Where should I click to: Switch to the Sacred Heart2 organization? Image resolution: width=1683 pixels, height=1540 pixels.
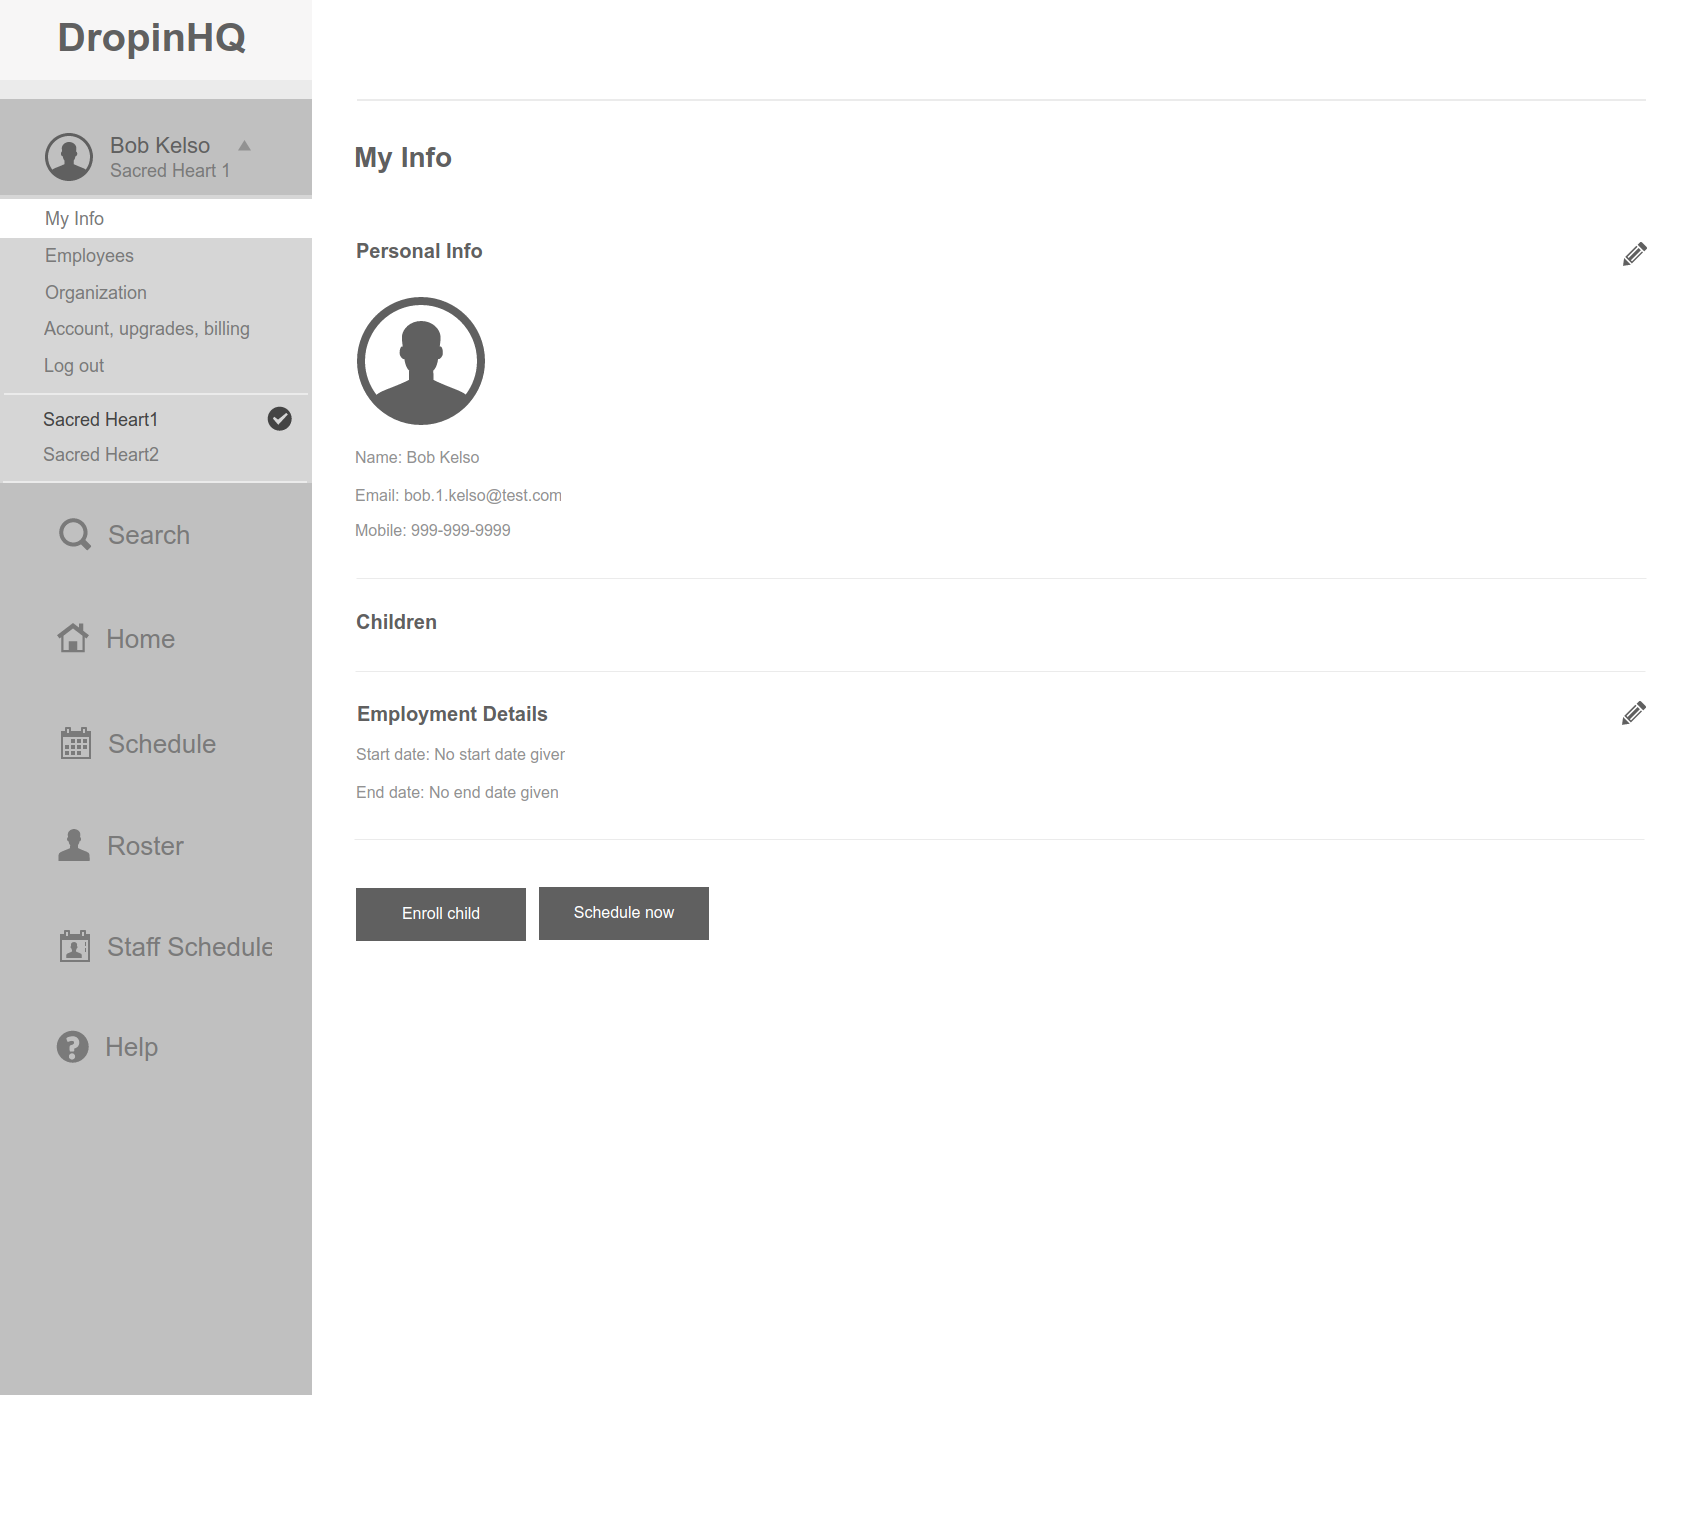click(x=101, y=455)
